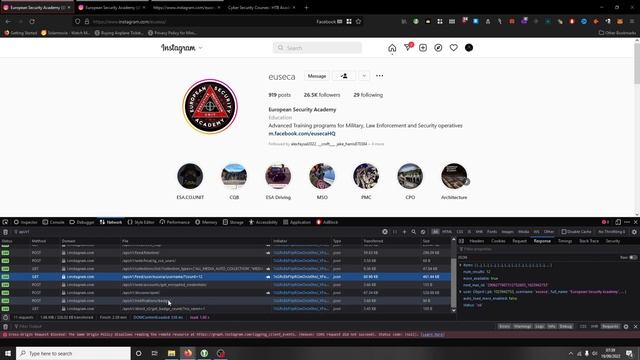
Task: Open console settings gear icon
Action: coord(626,327)
